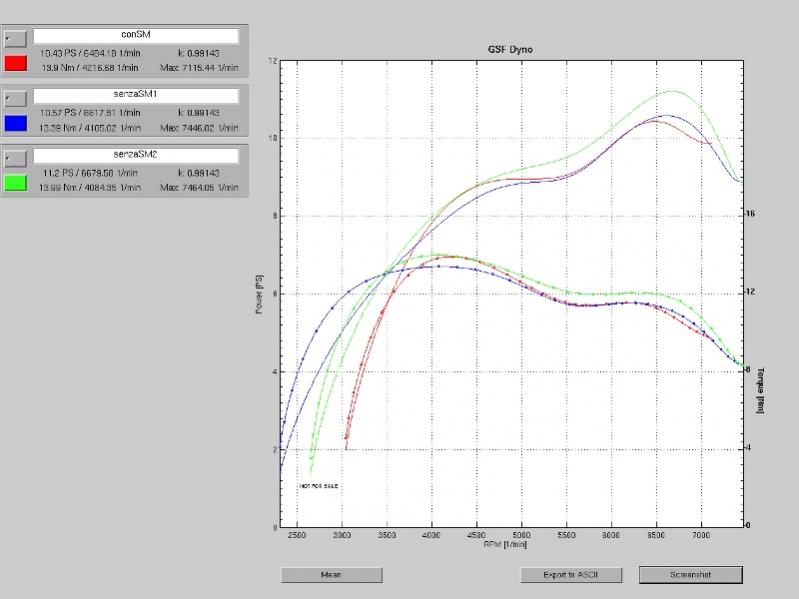799x599 pixels.
Task: Click the senzaSM1 name field
Action: pyautogui.click(x=136, y=95)
